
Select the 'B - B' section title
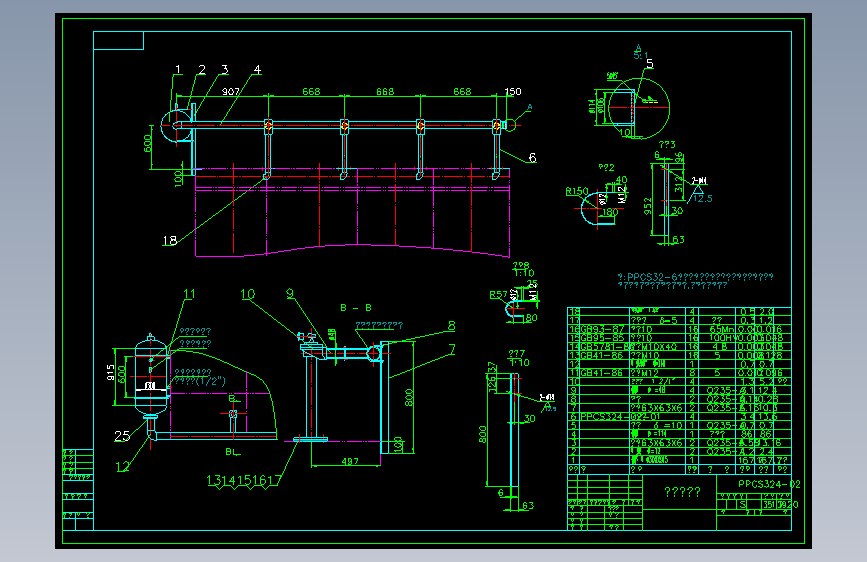(356, 308)
